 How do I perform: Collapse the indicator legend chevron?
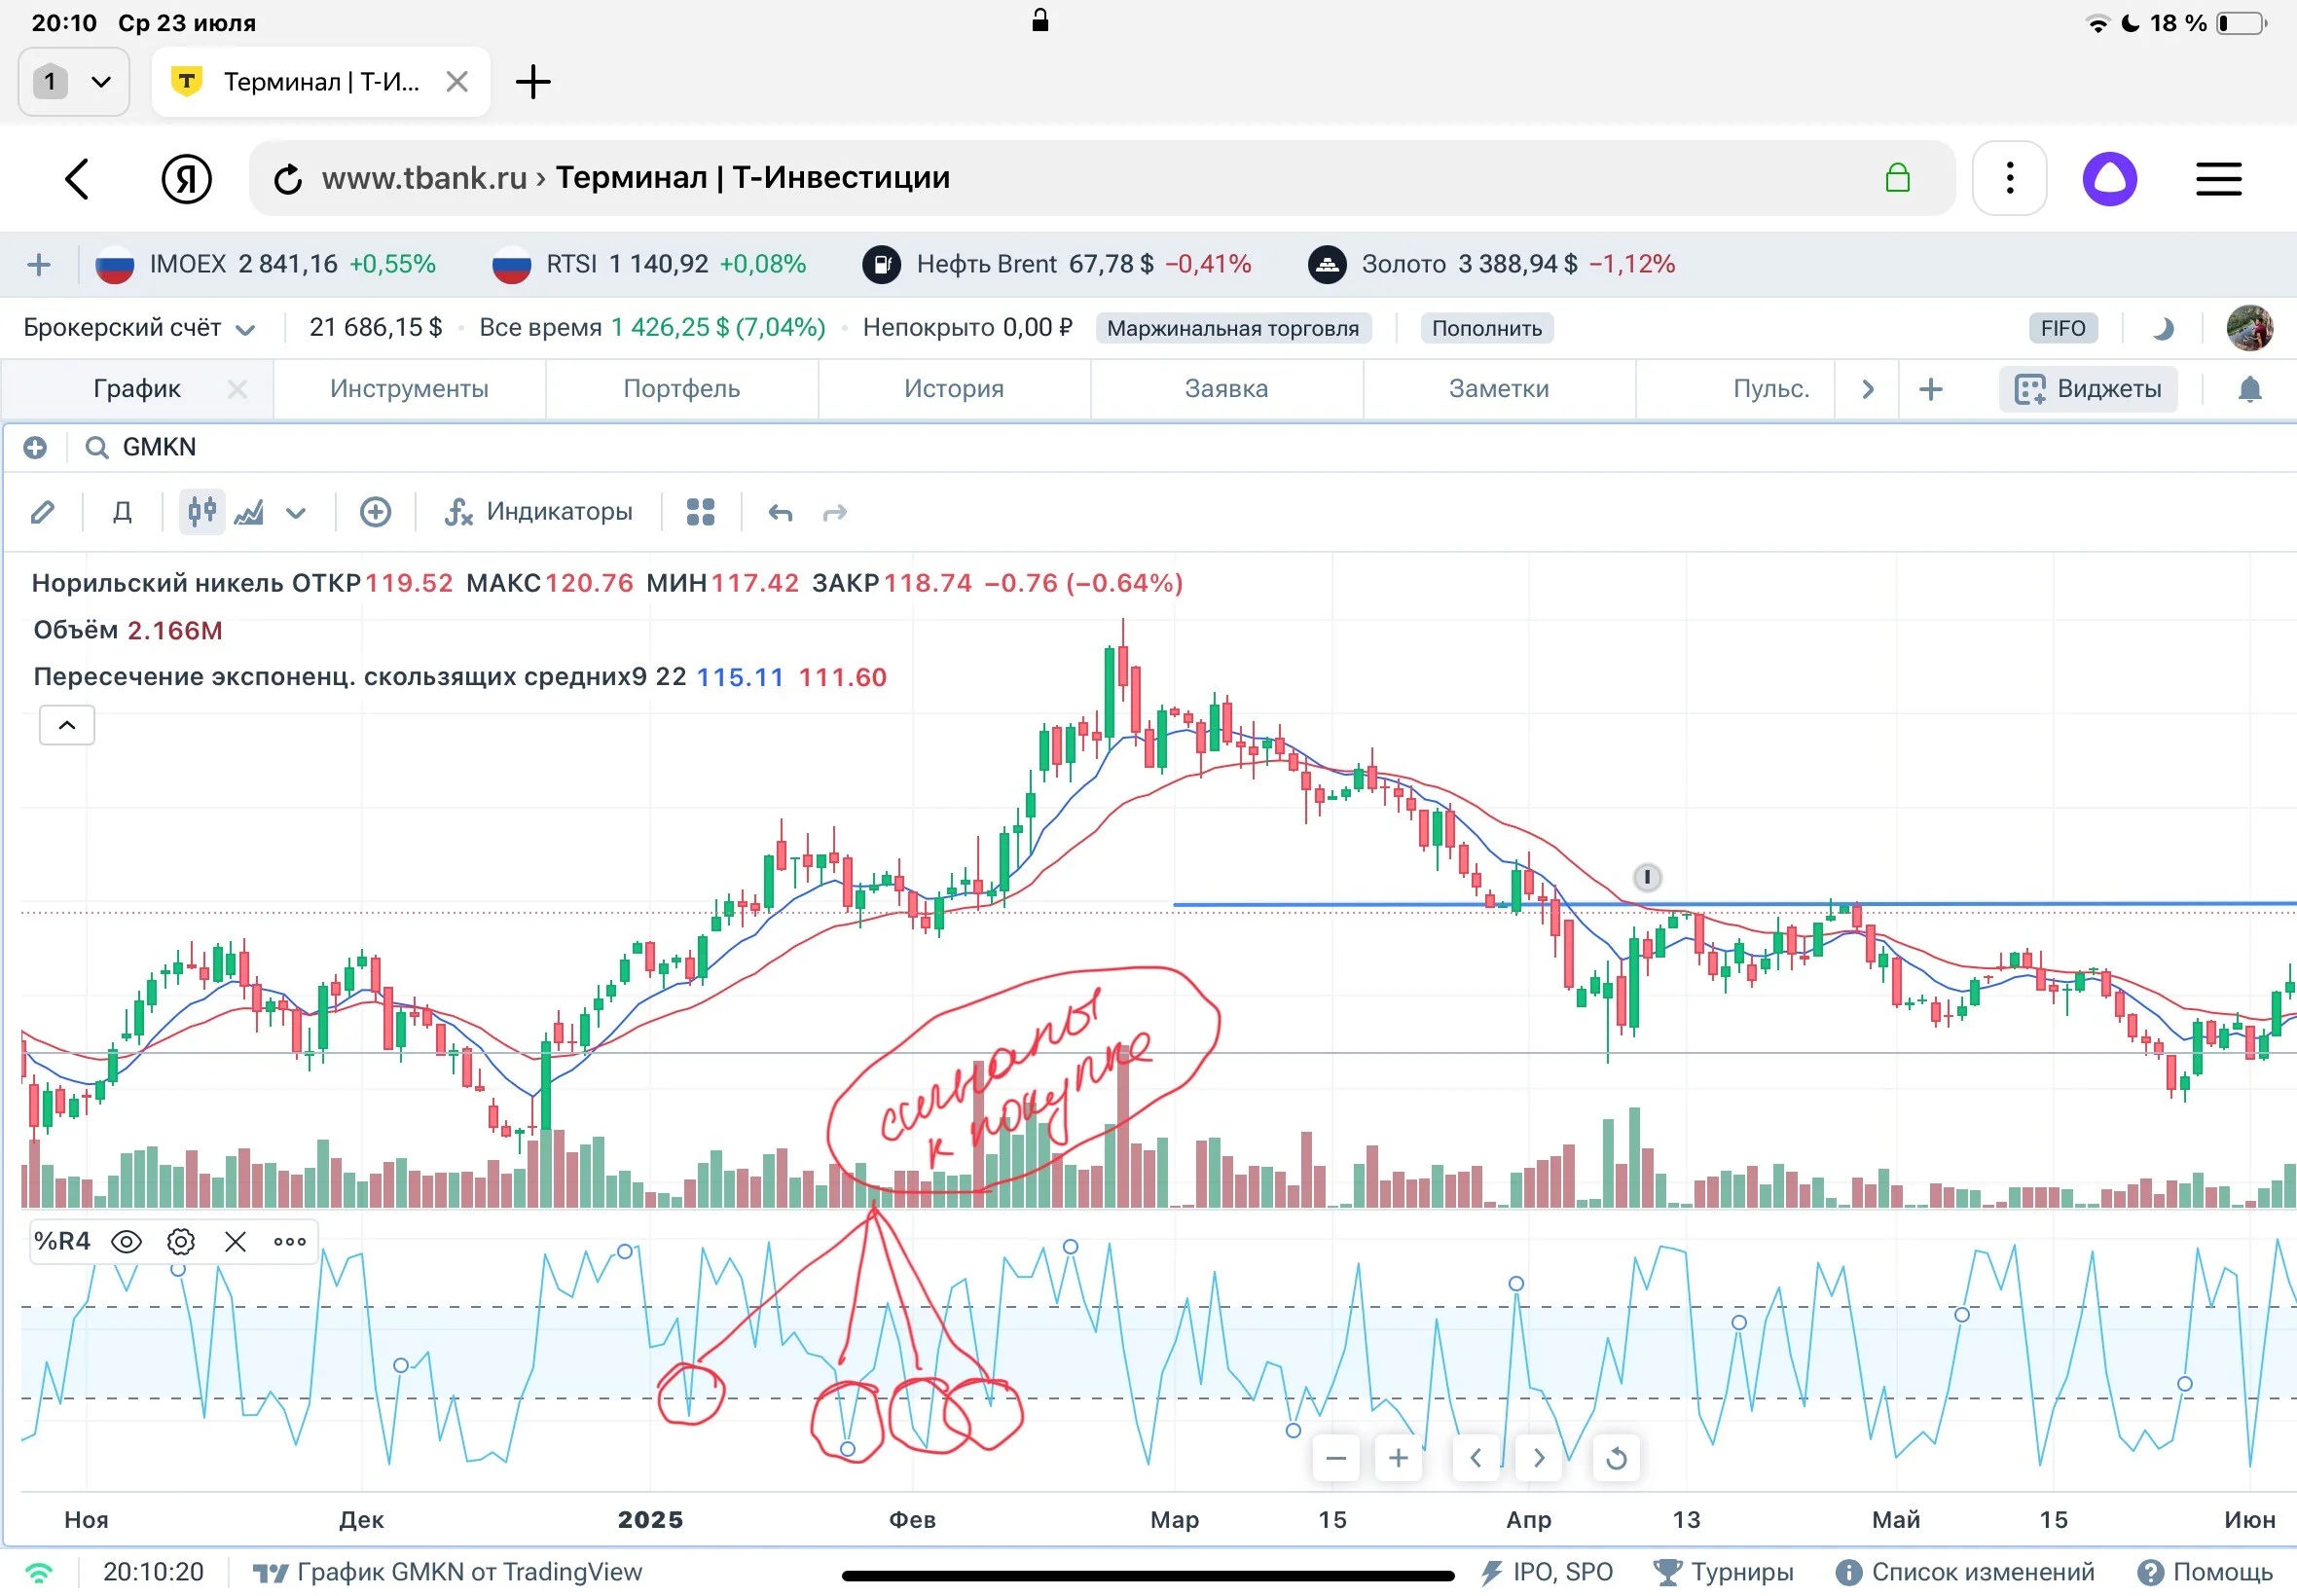tap(67, 725)
